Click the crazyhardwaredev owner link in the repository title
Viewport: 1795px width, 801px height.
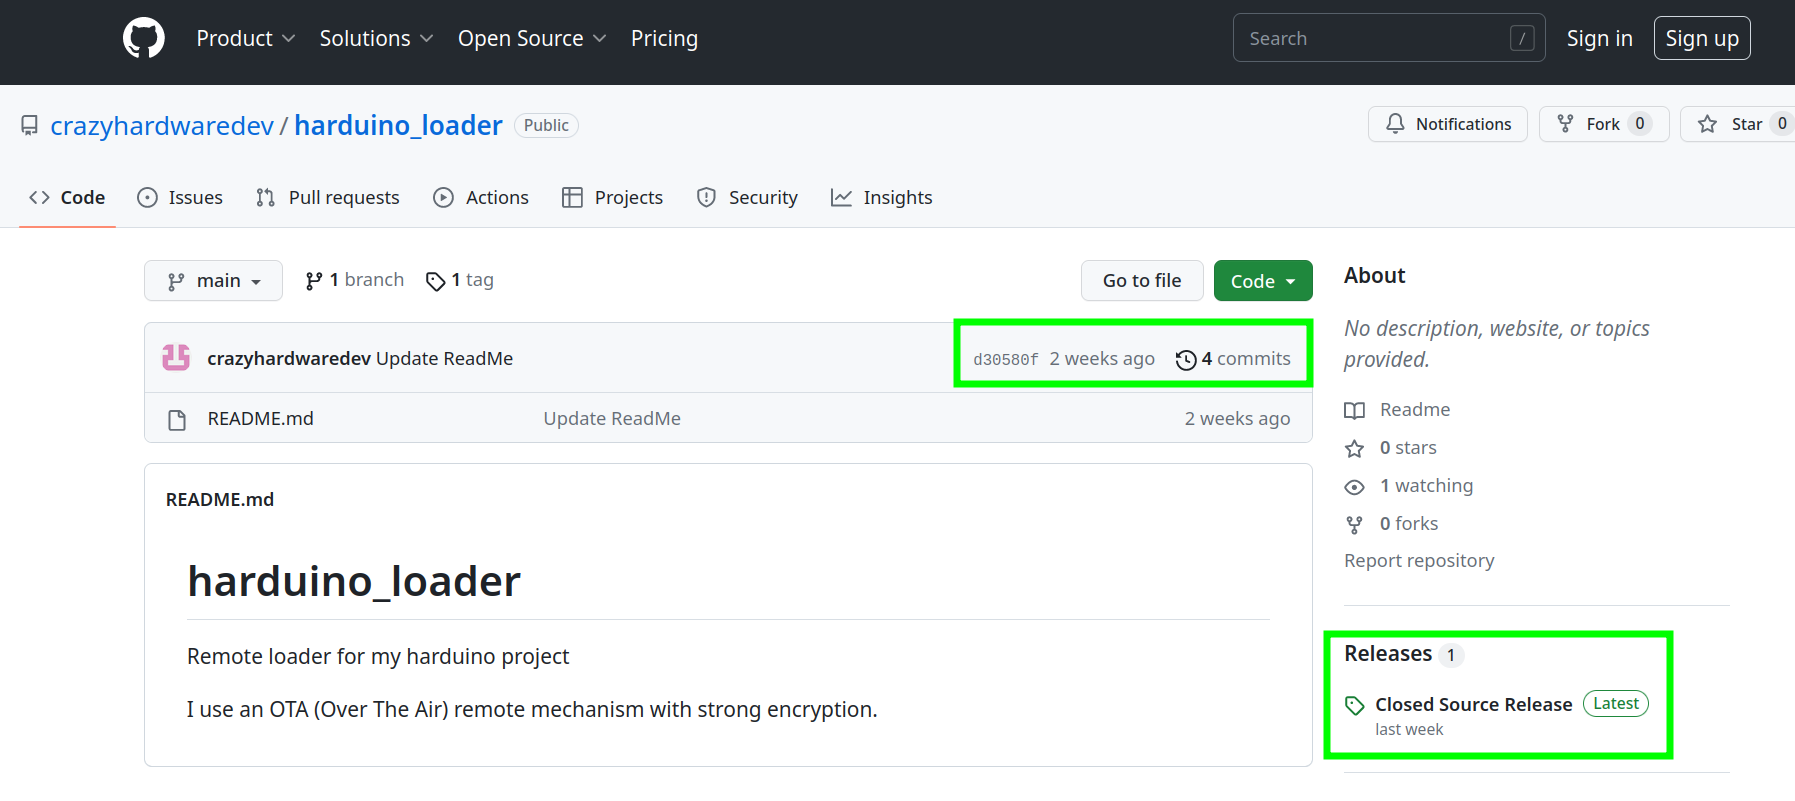point(162,126)
